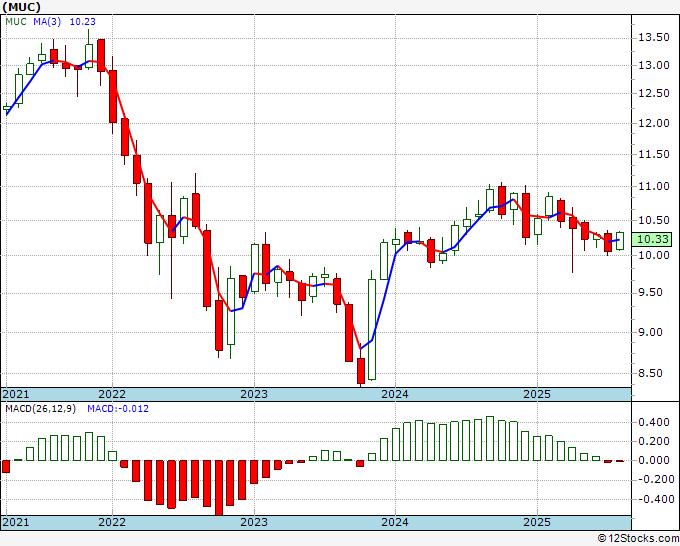Click the 12Stocks.com copyright link
This screenshot has height=546, width=680.
tap(638, 539)
